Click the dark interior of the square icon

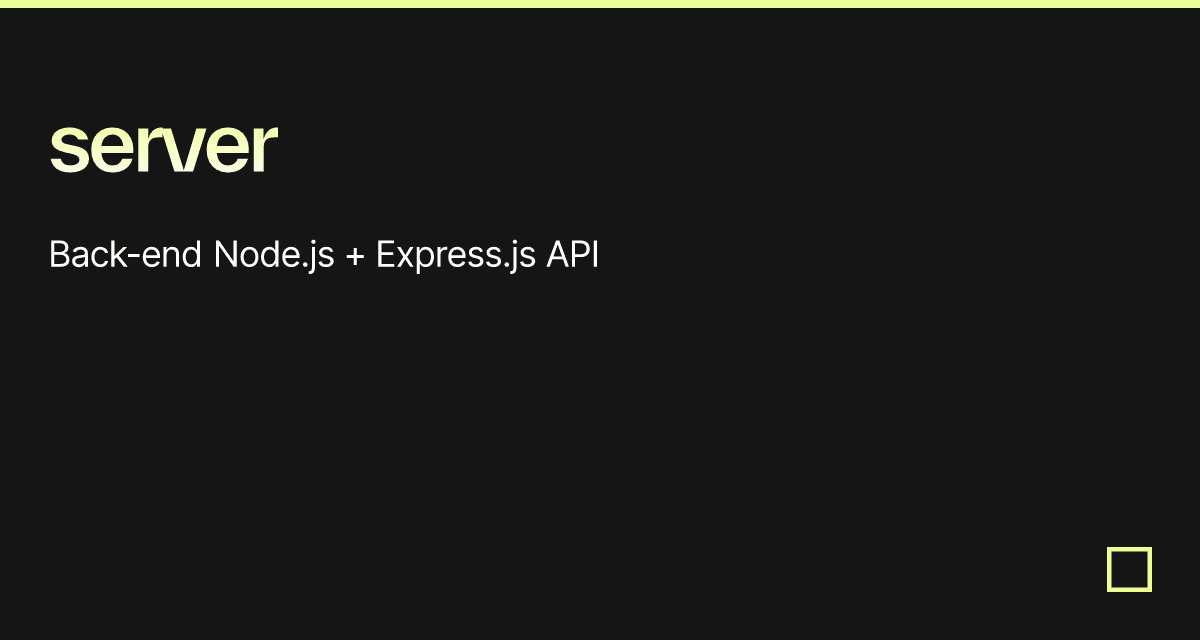1129,569
